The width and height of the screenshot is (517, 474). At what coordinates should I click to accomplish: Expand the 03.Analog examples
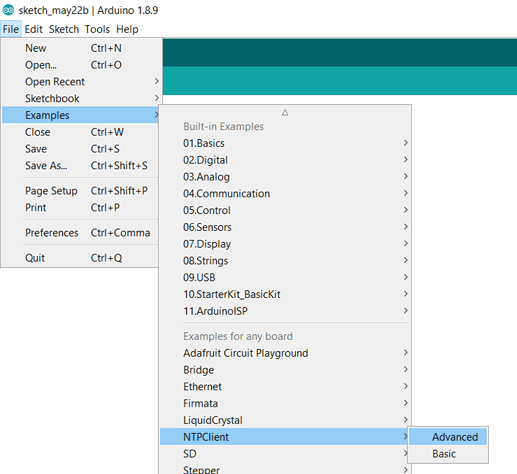click(285, 177)
